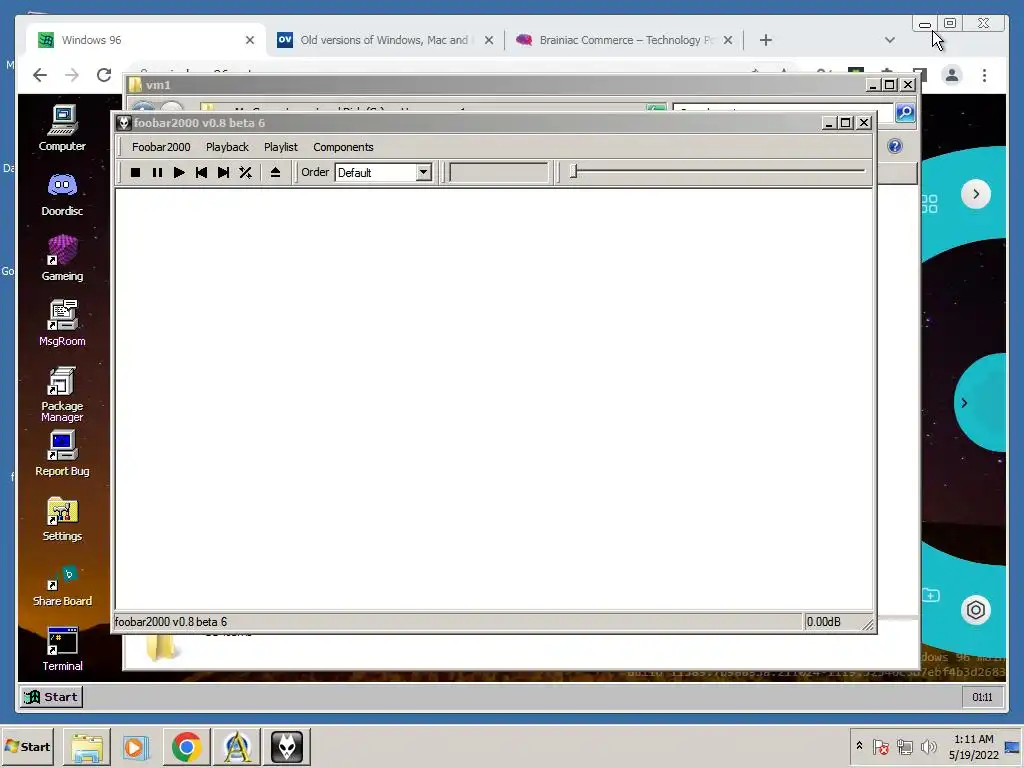Open the Computer desktop icon
Viewport: 1024px width, 768px height.
[62, 129]
